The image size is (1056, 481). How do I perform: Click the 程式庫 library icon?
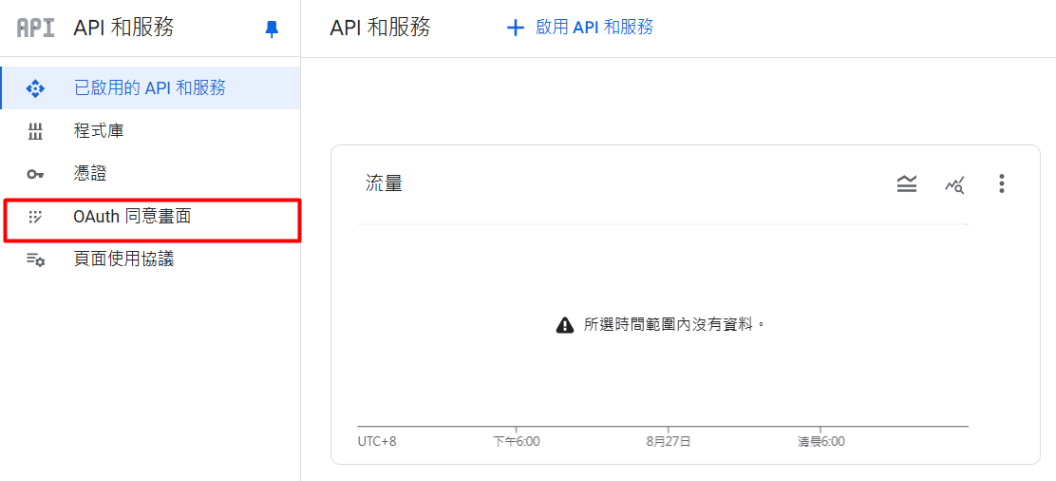point(35,132)
